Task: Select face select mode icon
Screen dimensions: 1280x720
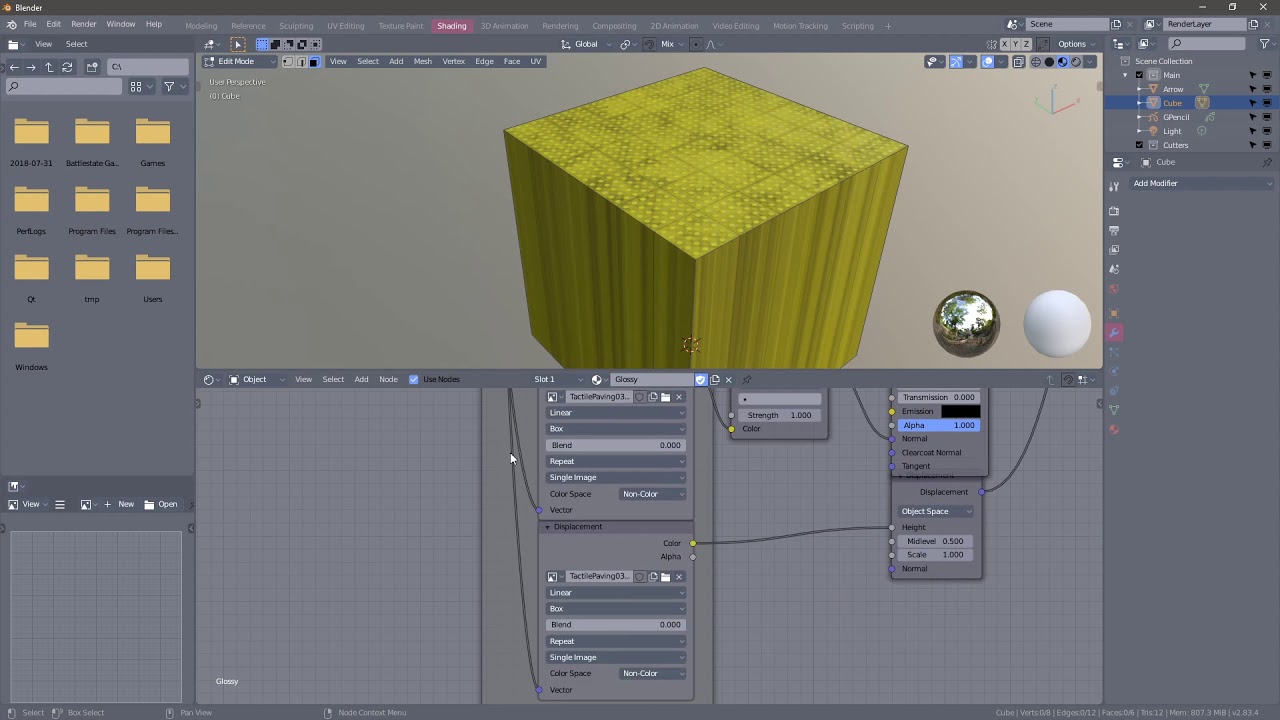Action: (314, 62)
